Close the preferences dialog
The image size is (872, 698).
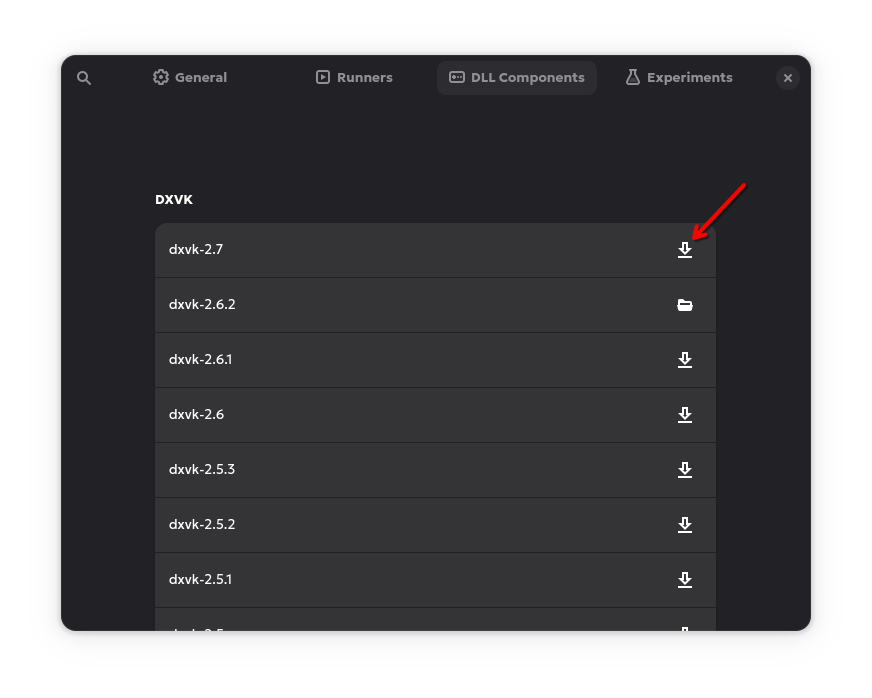(788, 78)
